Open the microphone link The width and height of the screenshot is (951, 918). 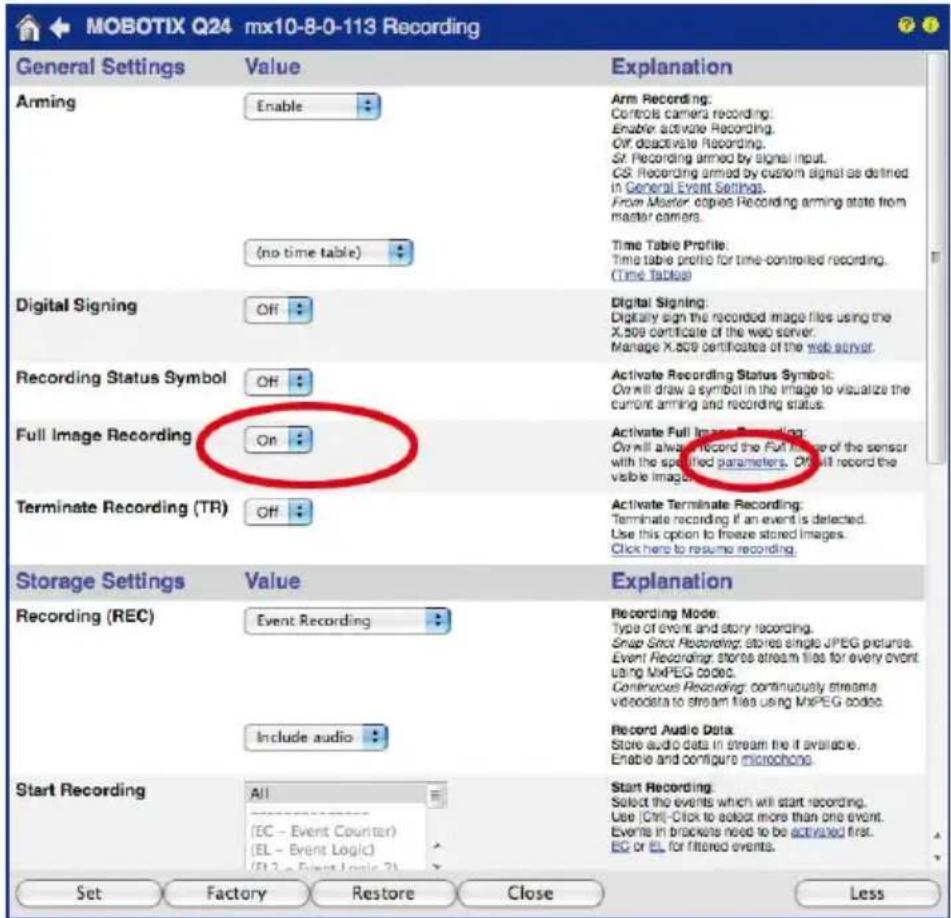tap(776, 759)
